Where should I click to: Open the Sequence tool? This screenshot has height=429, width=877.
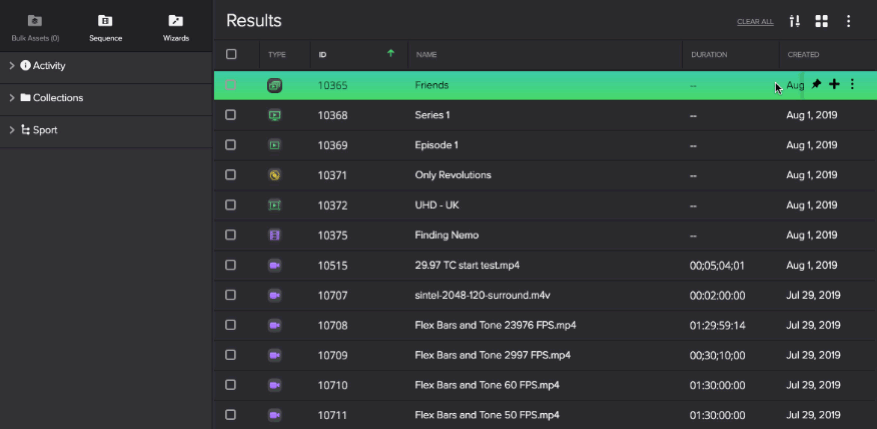105,26
